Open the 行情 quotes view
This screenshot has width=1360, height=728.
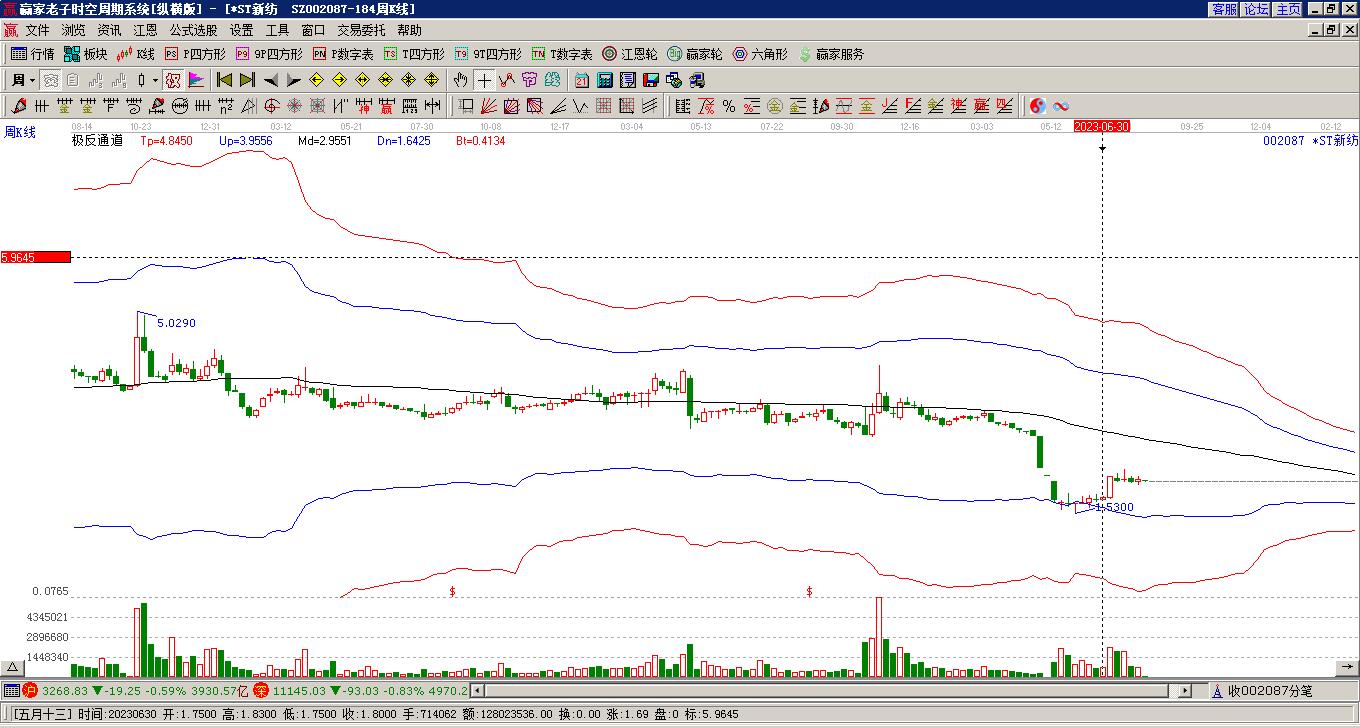click(33, 54)
